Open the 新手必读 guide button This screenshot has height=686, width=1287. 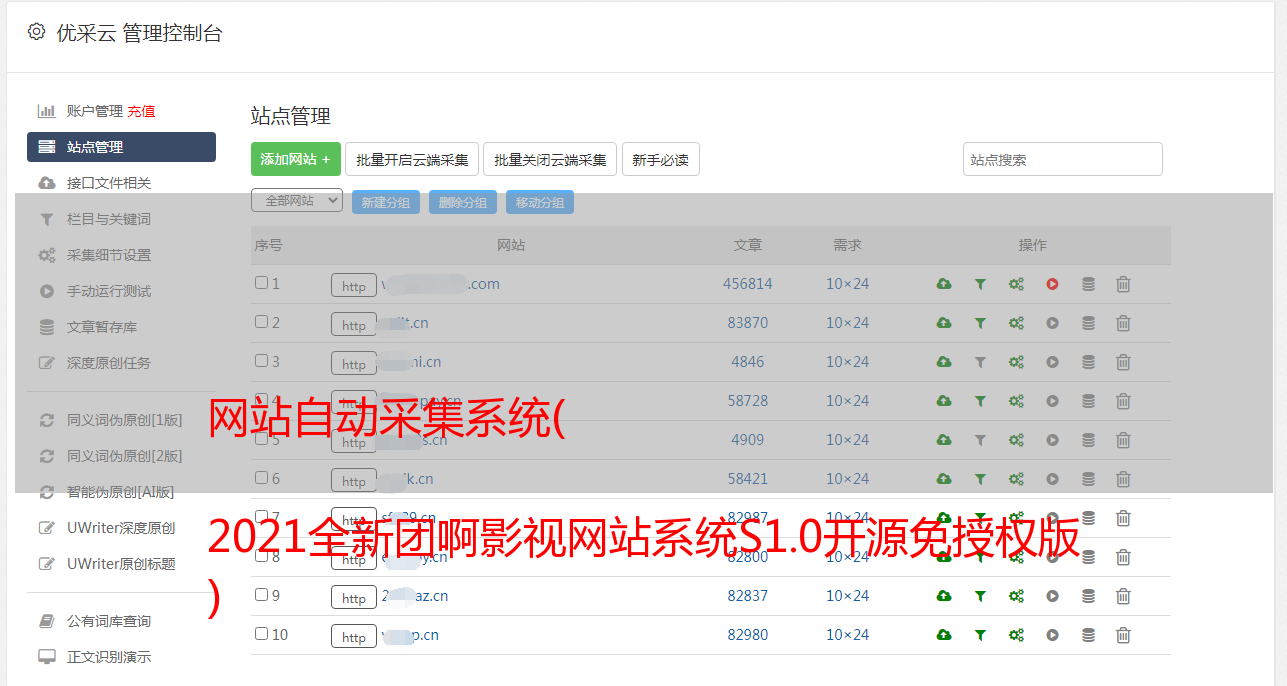pos(661,159)
